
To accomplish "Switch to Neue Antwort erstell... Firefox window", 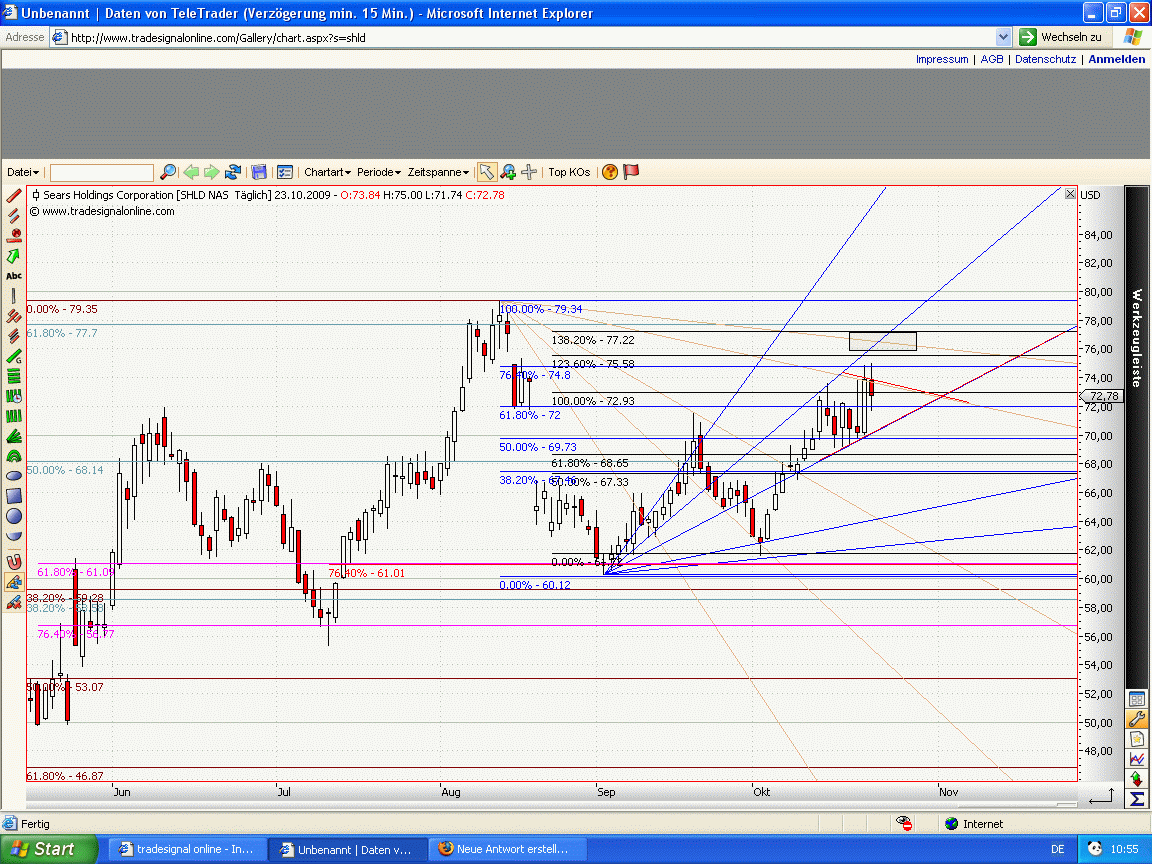I will click(507, 849).
